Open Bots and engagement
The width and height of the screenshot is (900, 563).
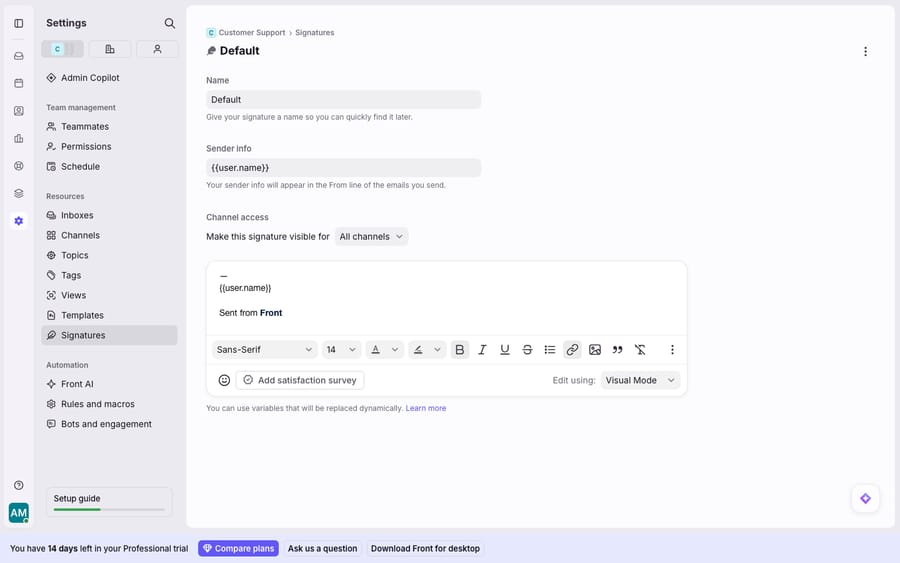(109, 424)
